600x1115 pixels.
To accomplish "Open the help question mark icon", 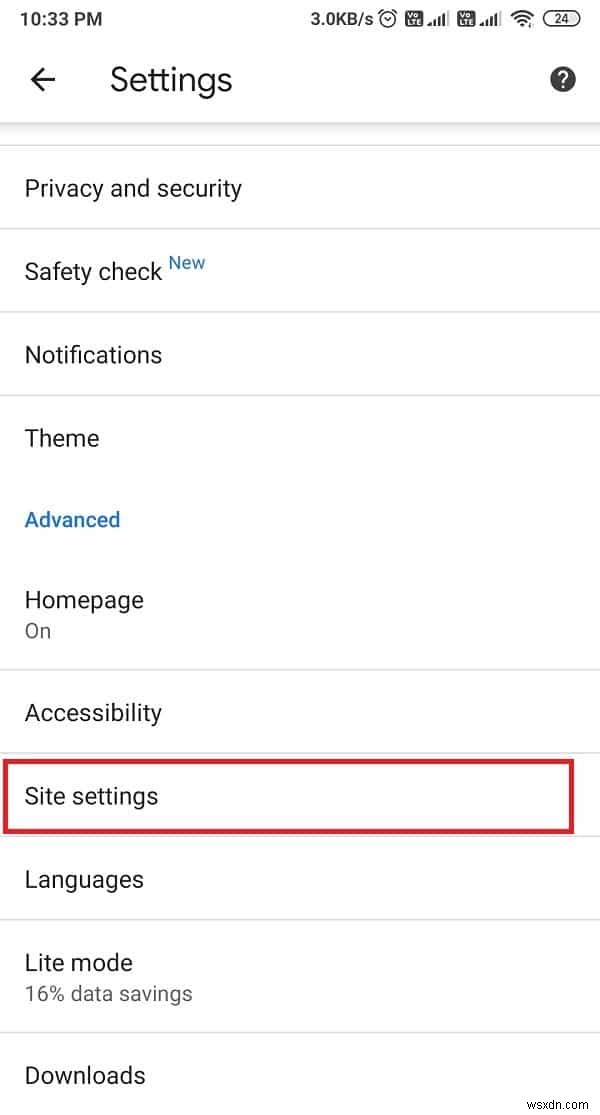I will (x=563, y=80).
